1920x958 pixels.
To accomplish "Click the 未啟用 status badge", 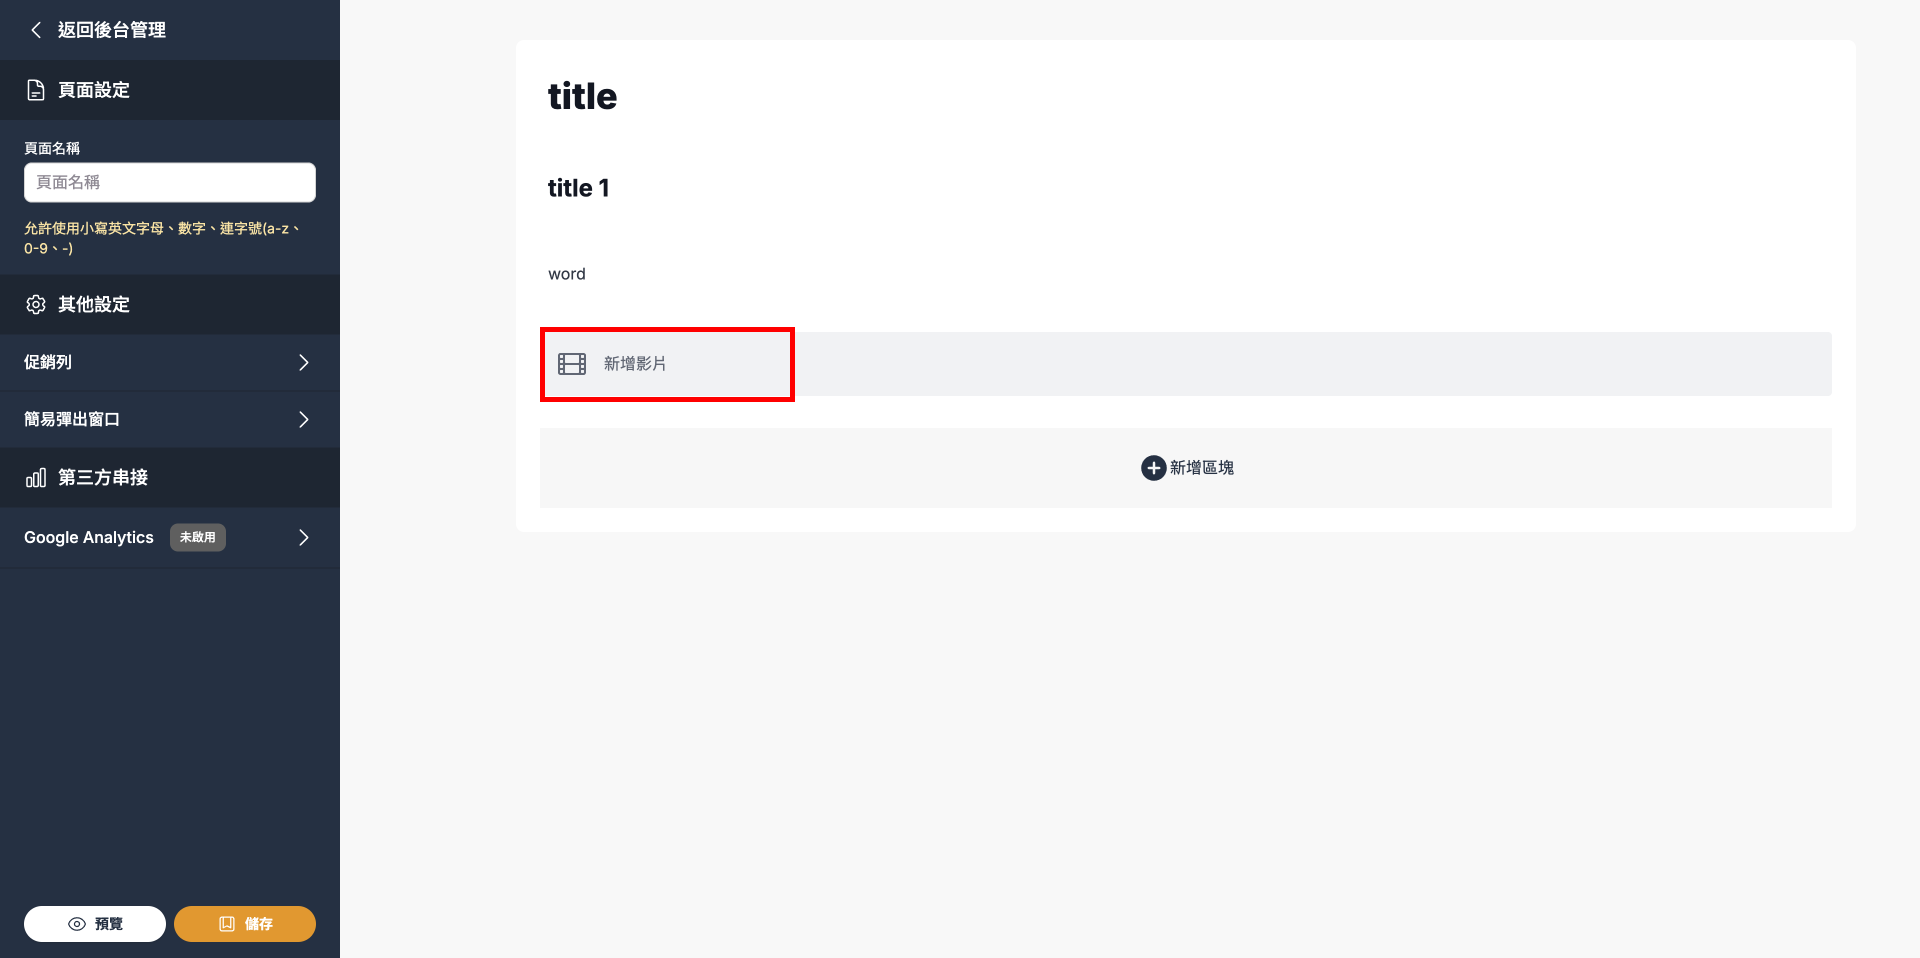I will tap(198, 538).
